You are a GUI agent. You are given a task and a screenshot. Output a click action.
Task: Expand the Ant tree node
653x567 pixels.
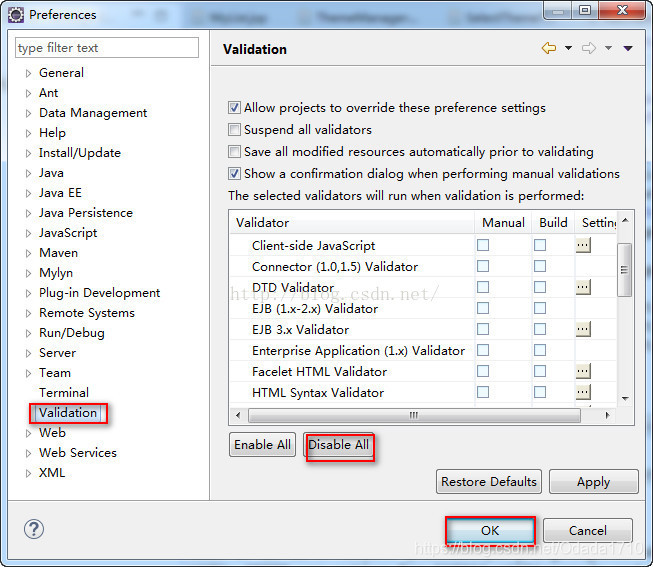[28, 93]
